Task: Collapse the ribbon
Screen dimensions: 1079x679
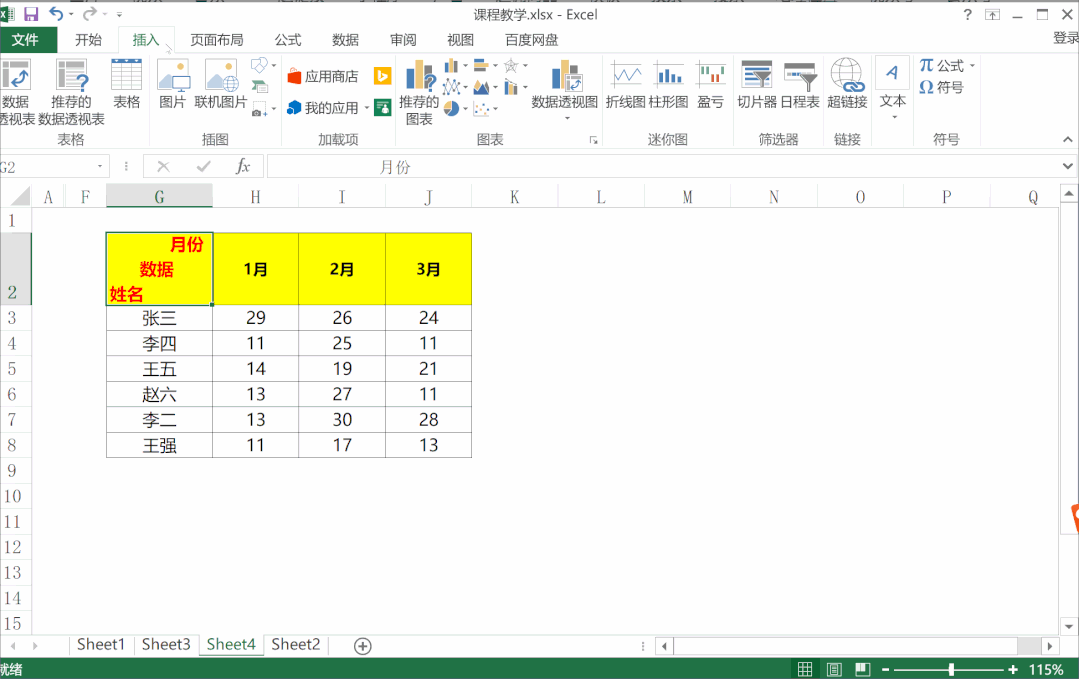Action: [x=1067, y=140]
